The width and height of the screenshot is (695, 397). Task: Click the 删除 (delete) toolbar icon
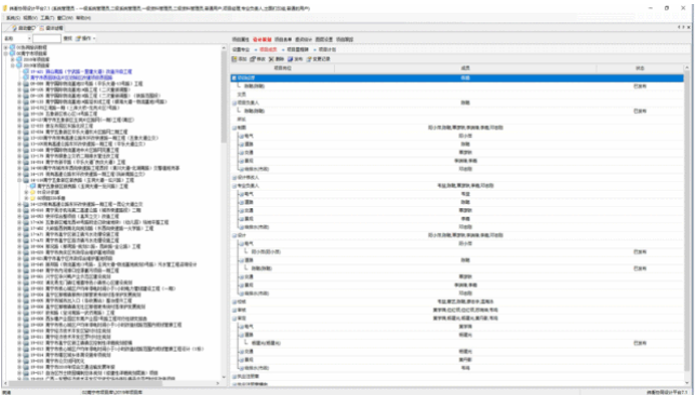coord(271,59)
